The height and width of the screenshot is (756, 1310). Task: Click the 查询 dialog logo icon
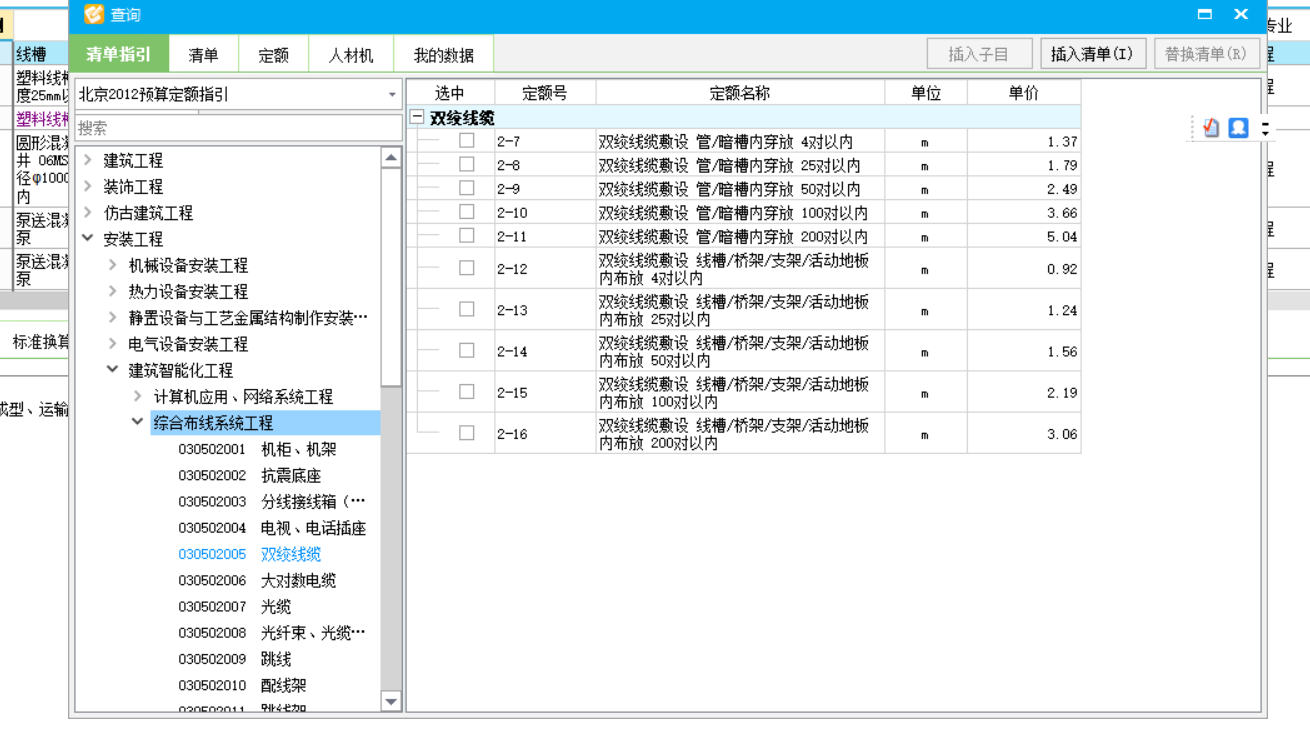(x=94, y=14)
